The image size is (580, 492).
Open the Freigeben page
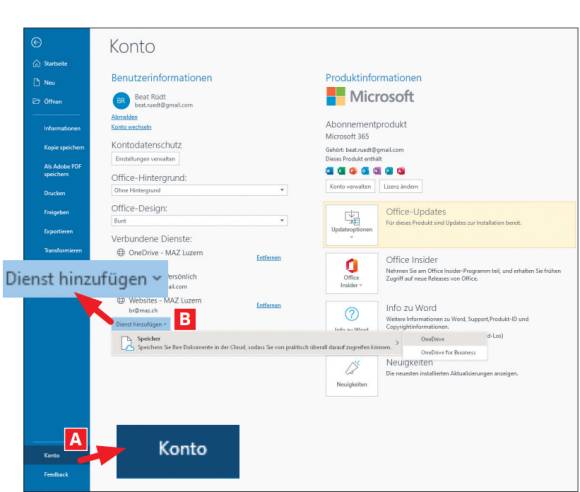[56, 212]
